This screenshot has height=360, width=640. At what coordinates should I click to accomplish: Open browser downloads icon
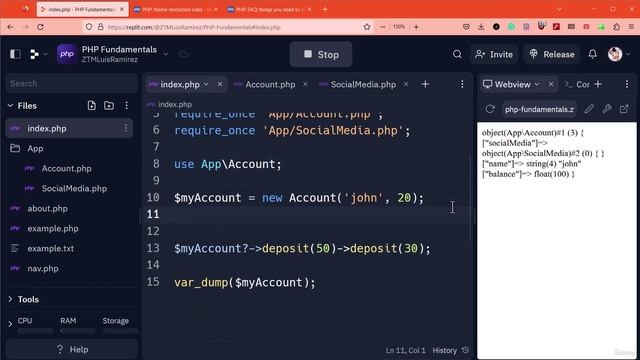[481, 27]
